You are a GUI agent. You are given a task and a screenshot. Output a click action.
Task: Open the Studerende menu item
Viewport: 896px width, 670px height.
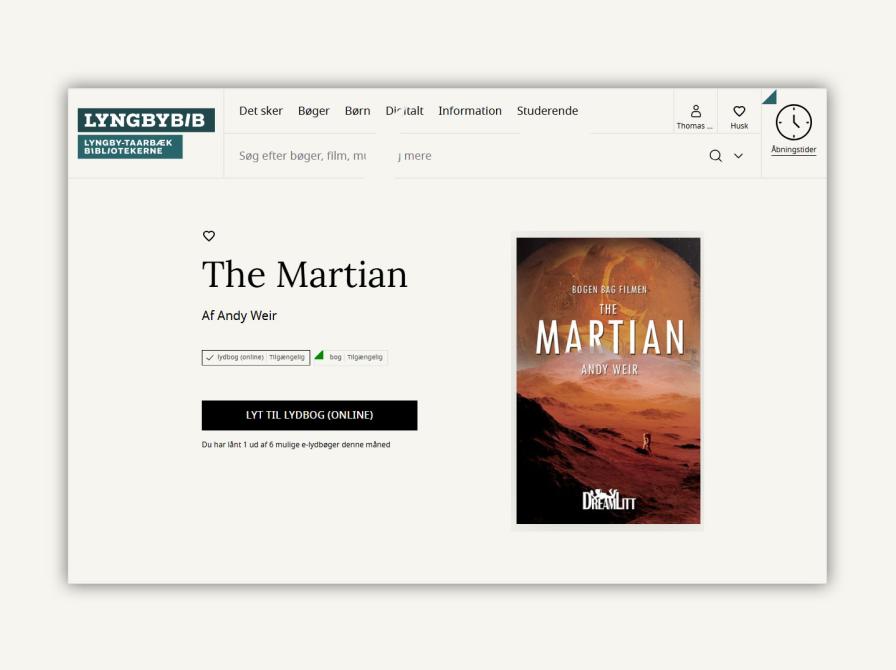tap(547, 111)
